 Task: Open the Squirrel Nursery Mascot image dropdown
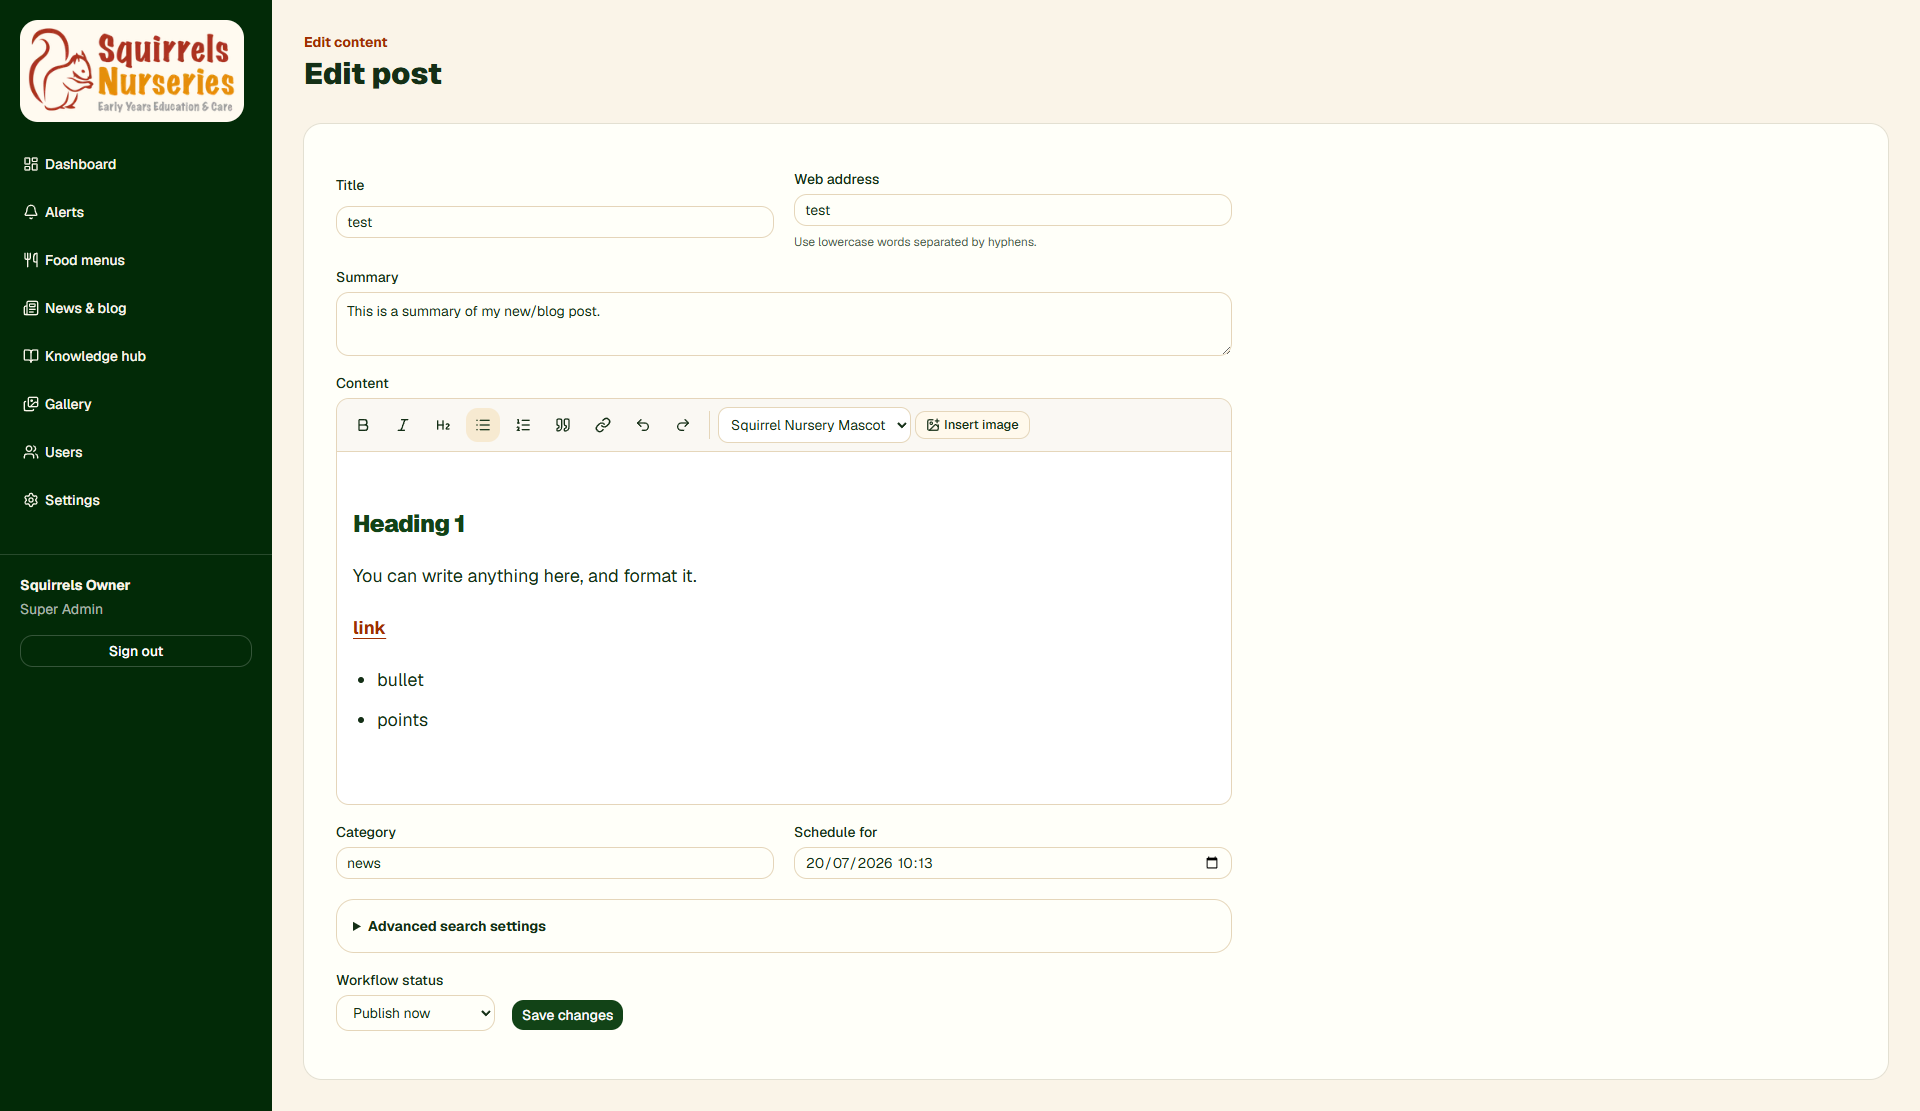click(814, 425)
